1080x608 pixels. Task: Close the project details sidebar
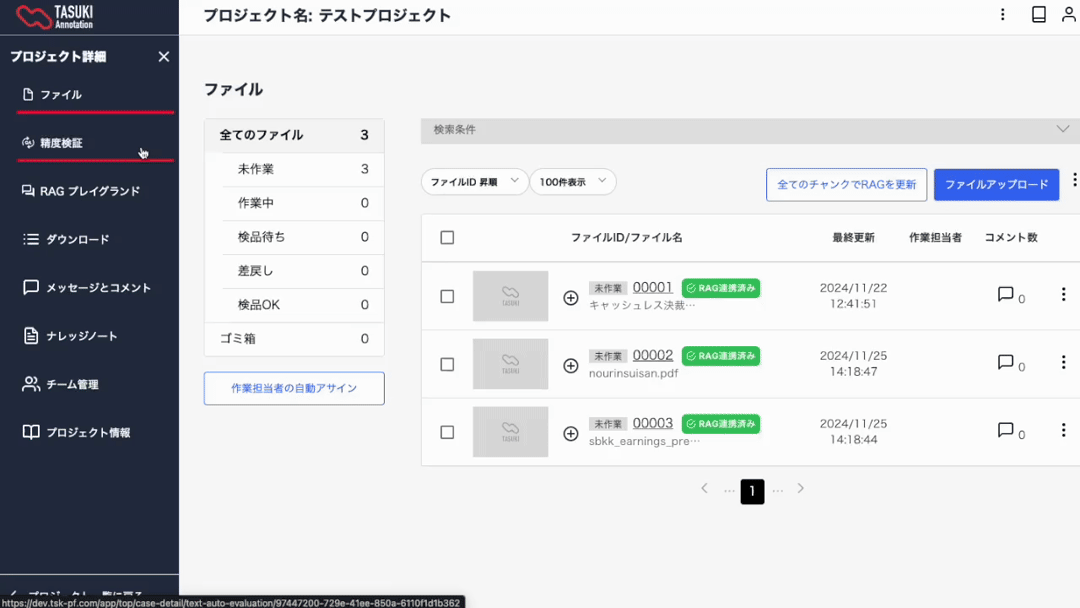click(x=163, y=56)
